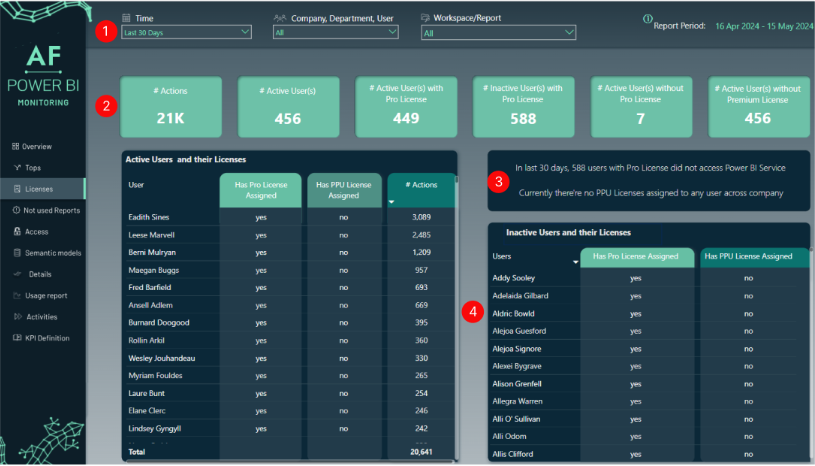Select inactive user Allis Clifford

click(512, 454)
